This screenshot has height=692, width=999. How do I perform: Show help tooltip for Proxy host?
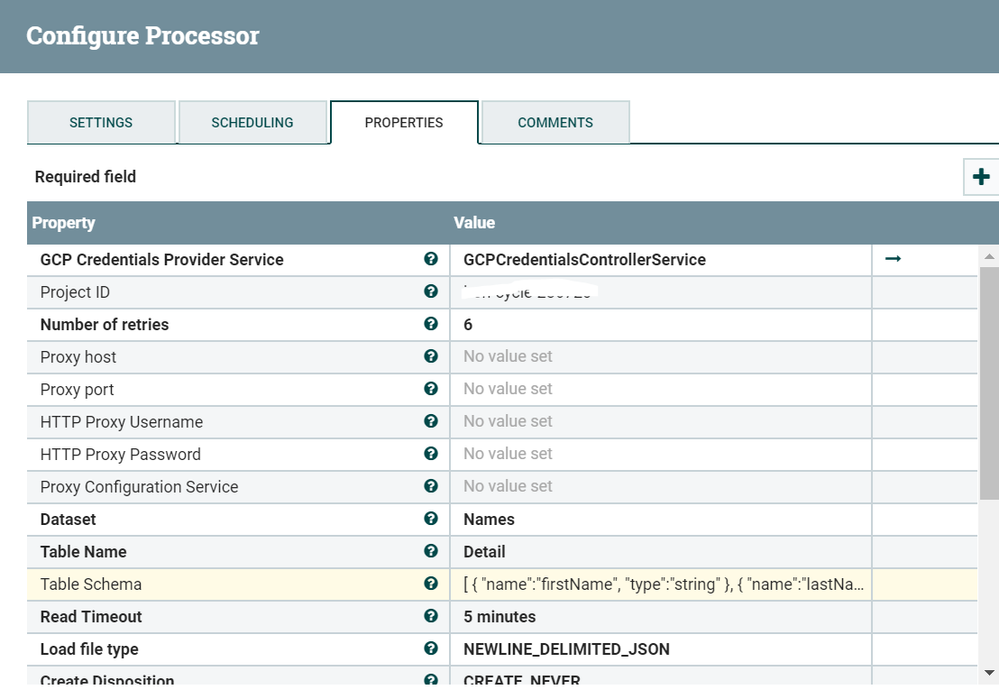431,357
